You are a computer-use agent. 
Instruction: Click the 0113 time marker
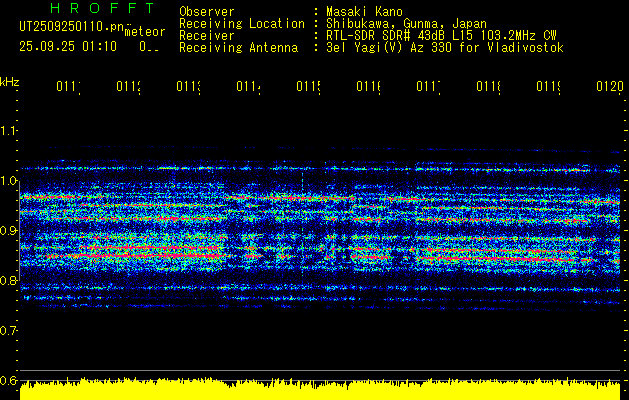click(189, 86)
